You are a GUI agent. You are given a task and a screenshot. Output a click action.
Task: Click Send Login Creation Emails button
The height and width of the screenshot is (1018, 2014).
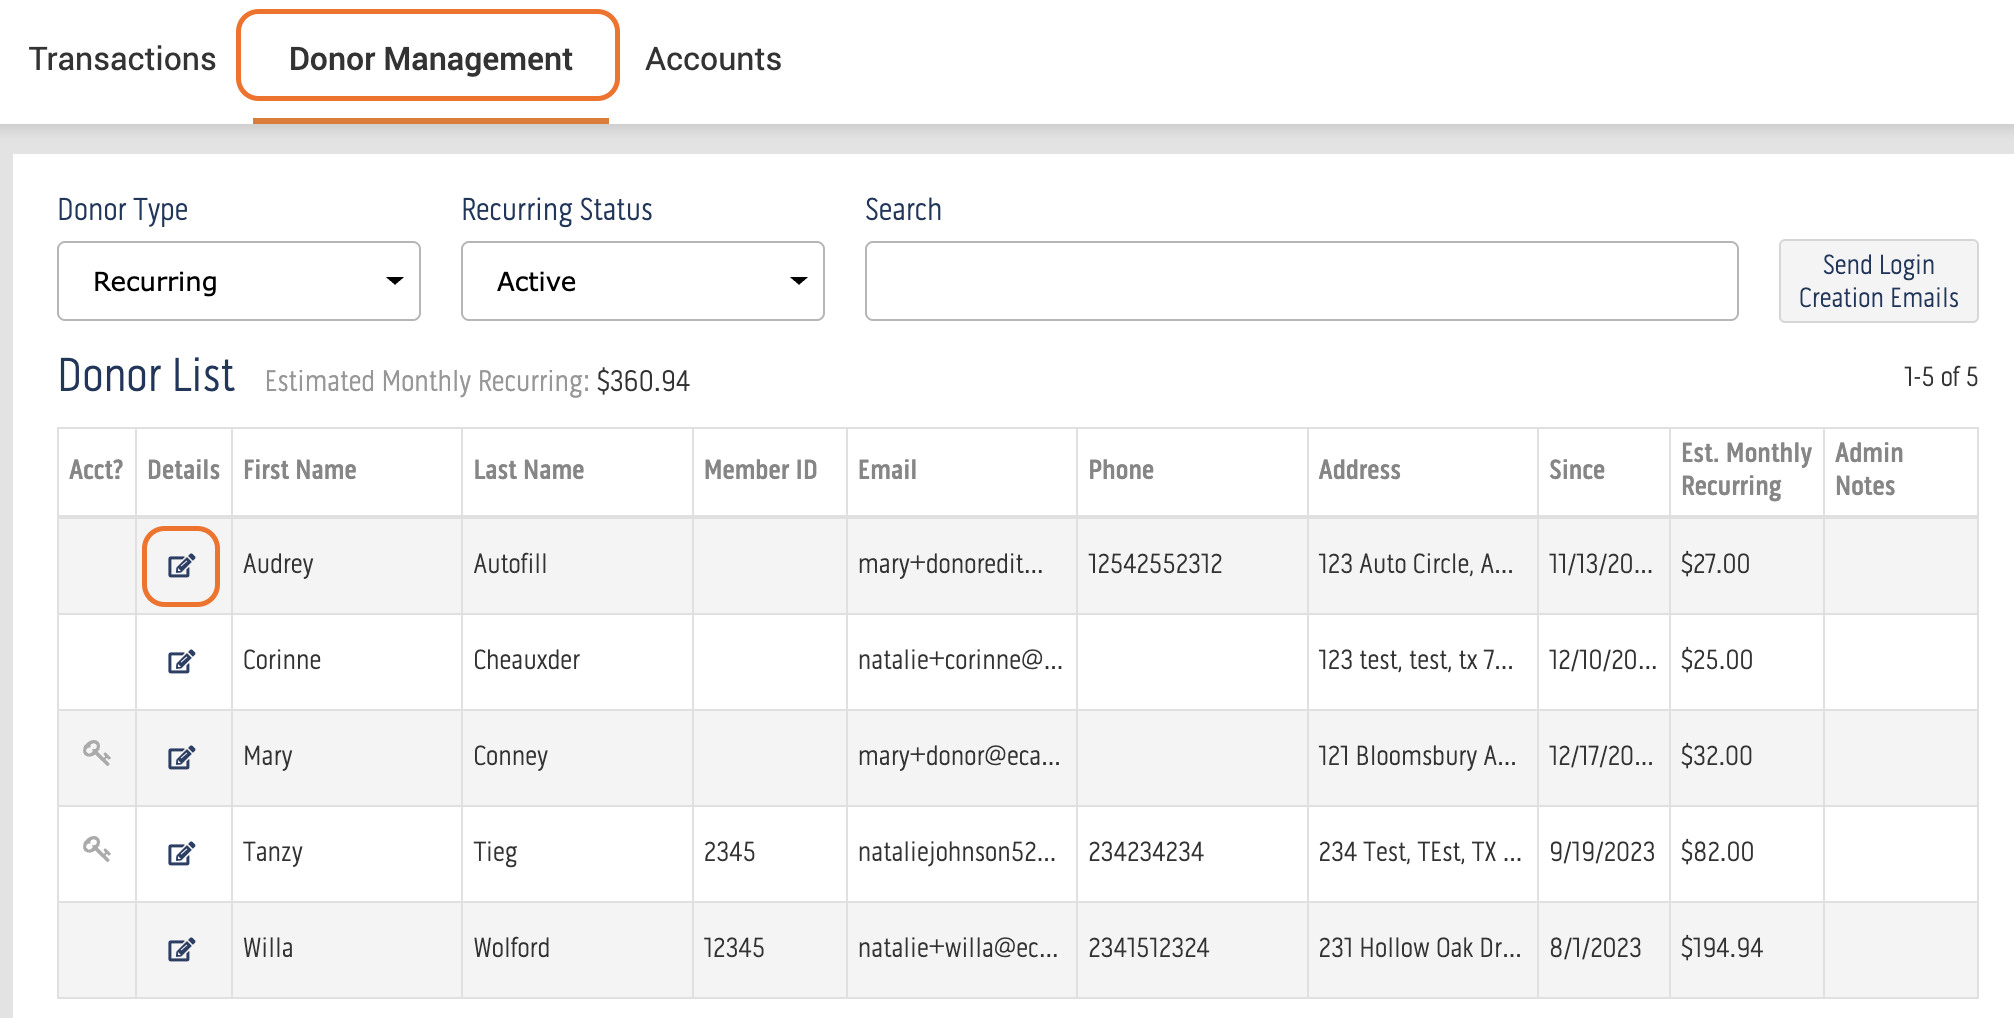[1878, 281]
